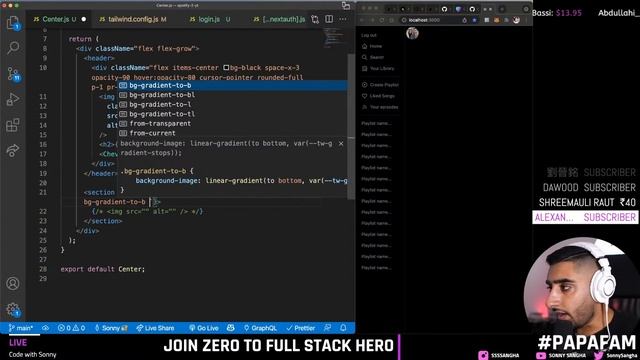The height and width of the screenshot is (360, 640).
Task: Open the editor More Actions ellipsis
Action: click(343, 19)
